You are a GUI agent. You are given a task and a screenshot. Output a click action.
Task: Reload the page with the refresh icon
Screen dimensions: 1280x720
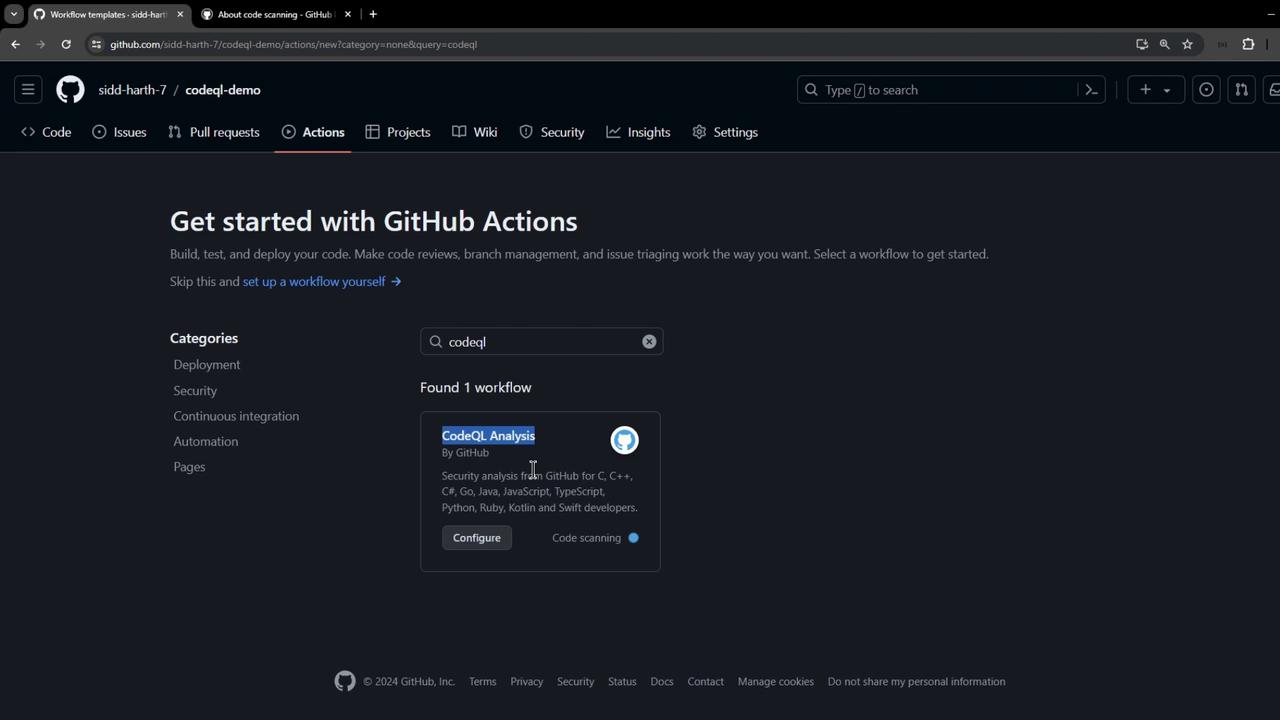tap(66, 44)
